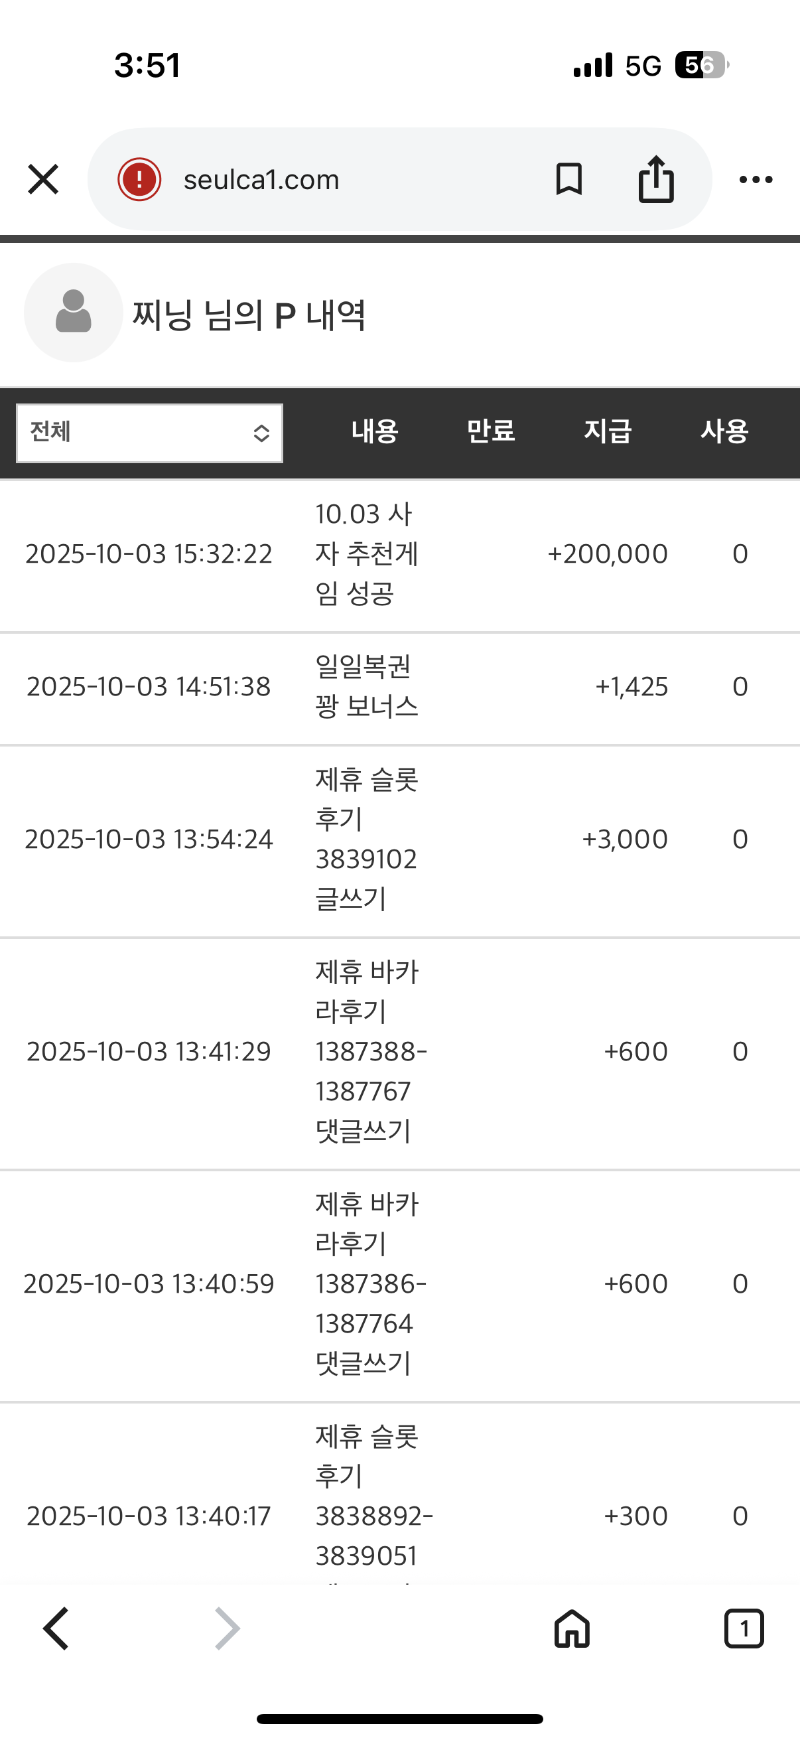The height and width of the screenshot is (1740, 800).
Task: Go back with the left arrow
Action: tap(57, 1628)
